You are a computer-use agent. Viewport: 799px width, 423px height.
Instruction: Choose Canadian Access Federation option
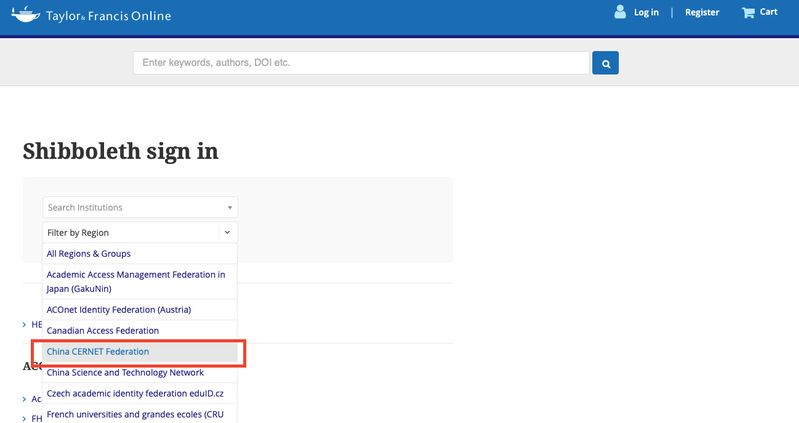(x=140, y=330)
